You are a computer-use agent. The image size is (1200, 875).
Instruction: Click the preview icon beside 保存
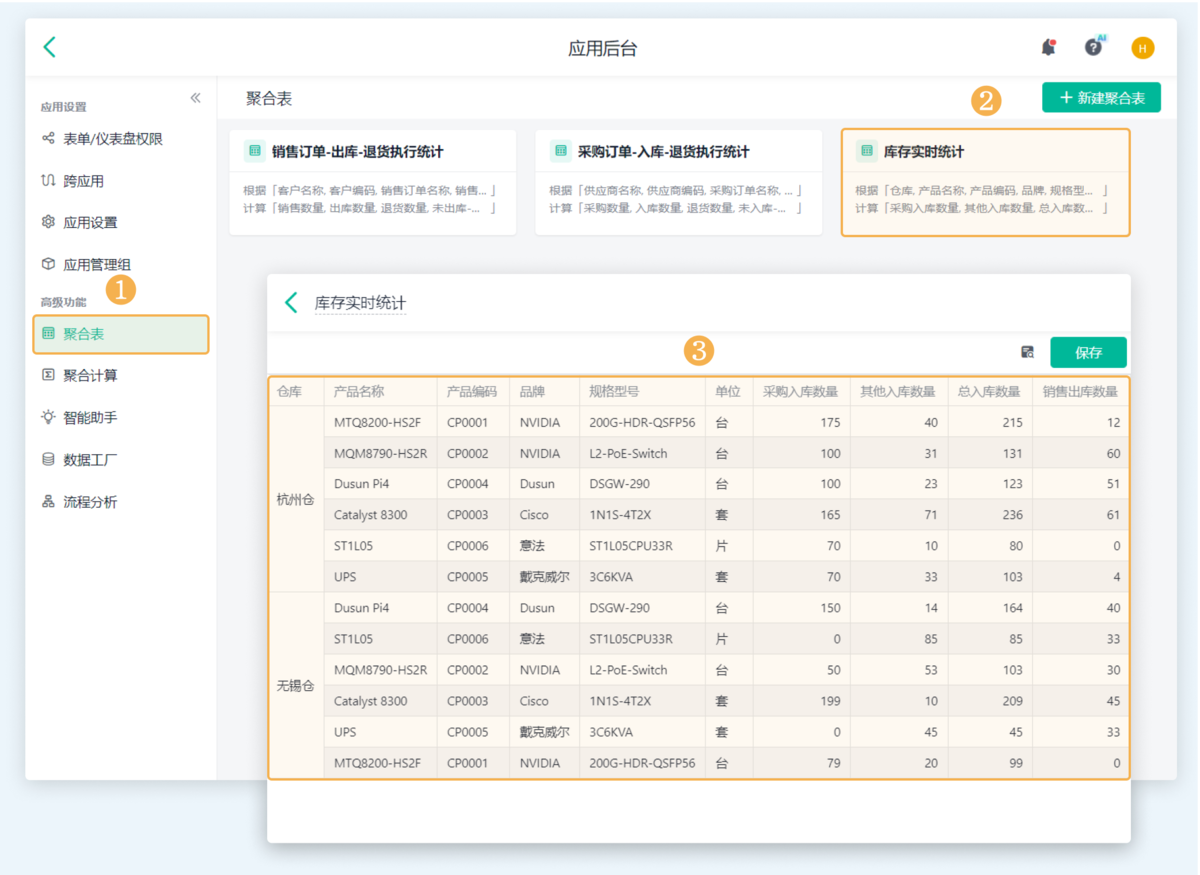[1027, 352]
